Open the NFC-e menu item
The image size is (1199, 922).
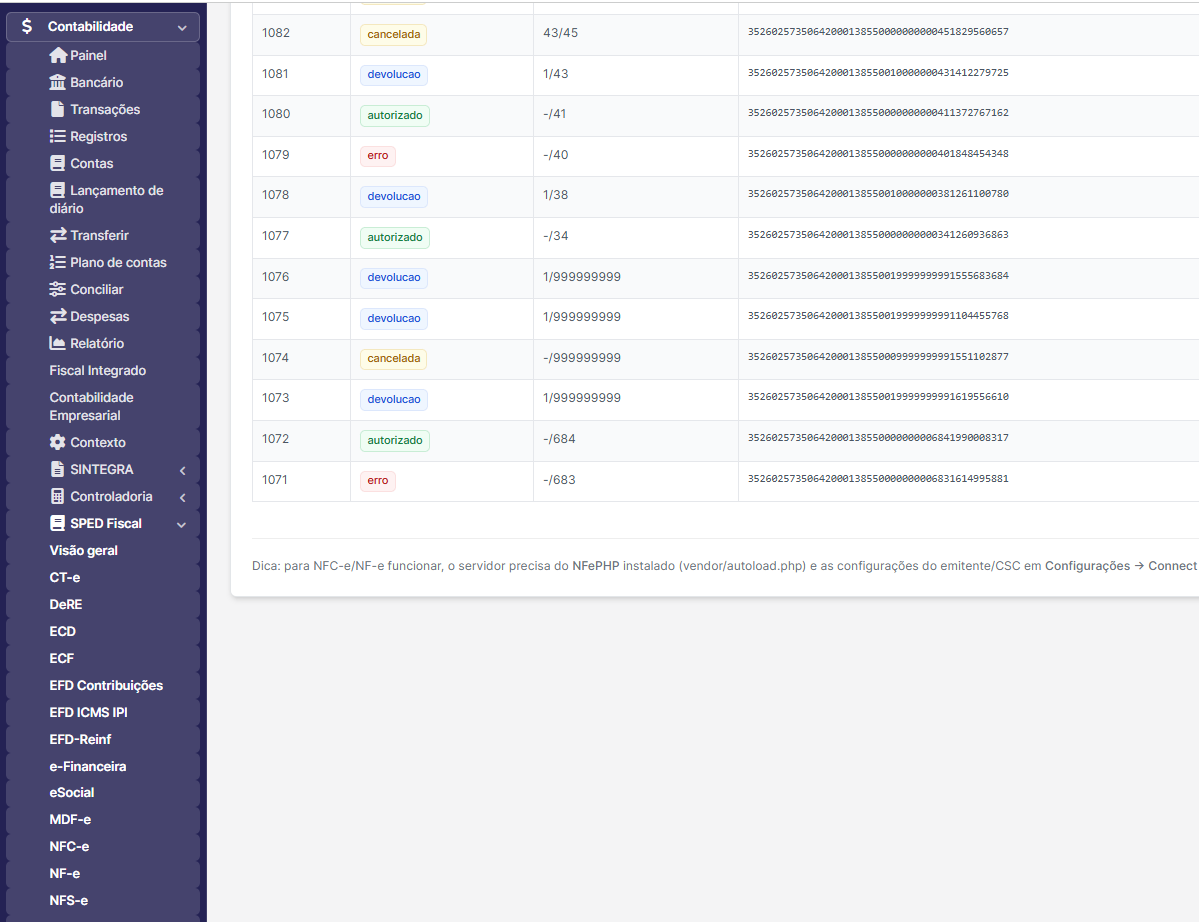(x=69, y=847)
